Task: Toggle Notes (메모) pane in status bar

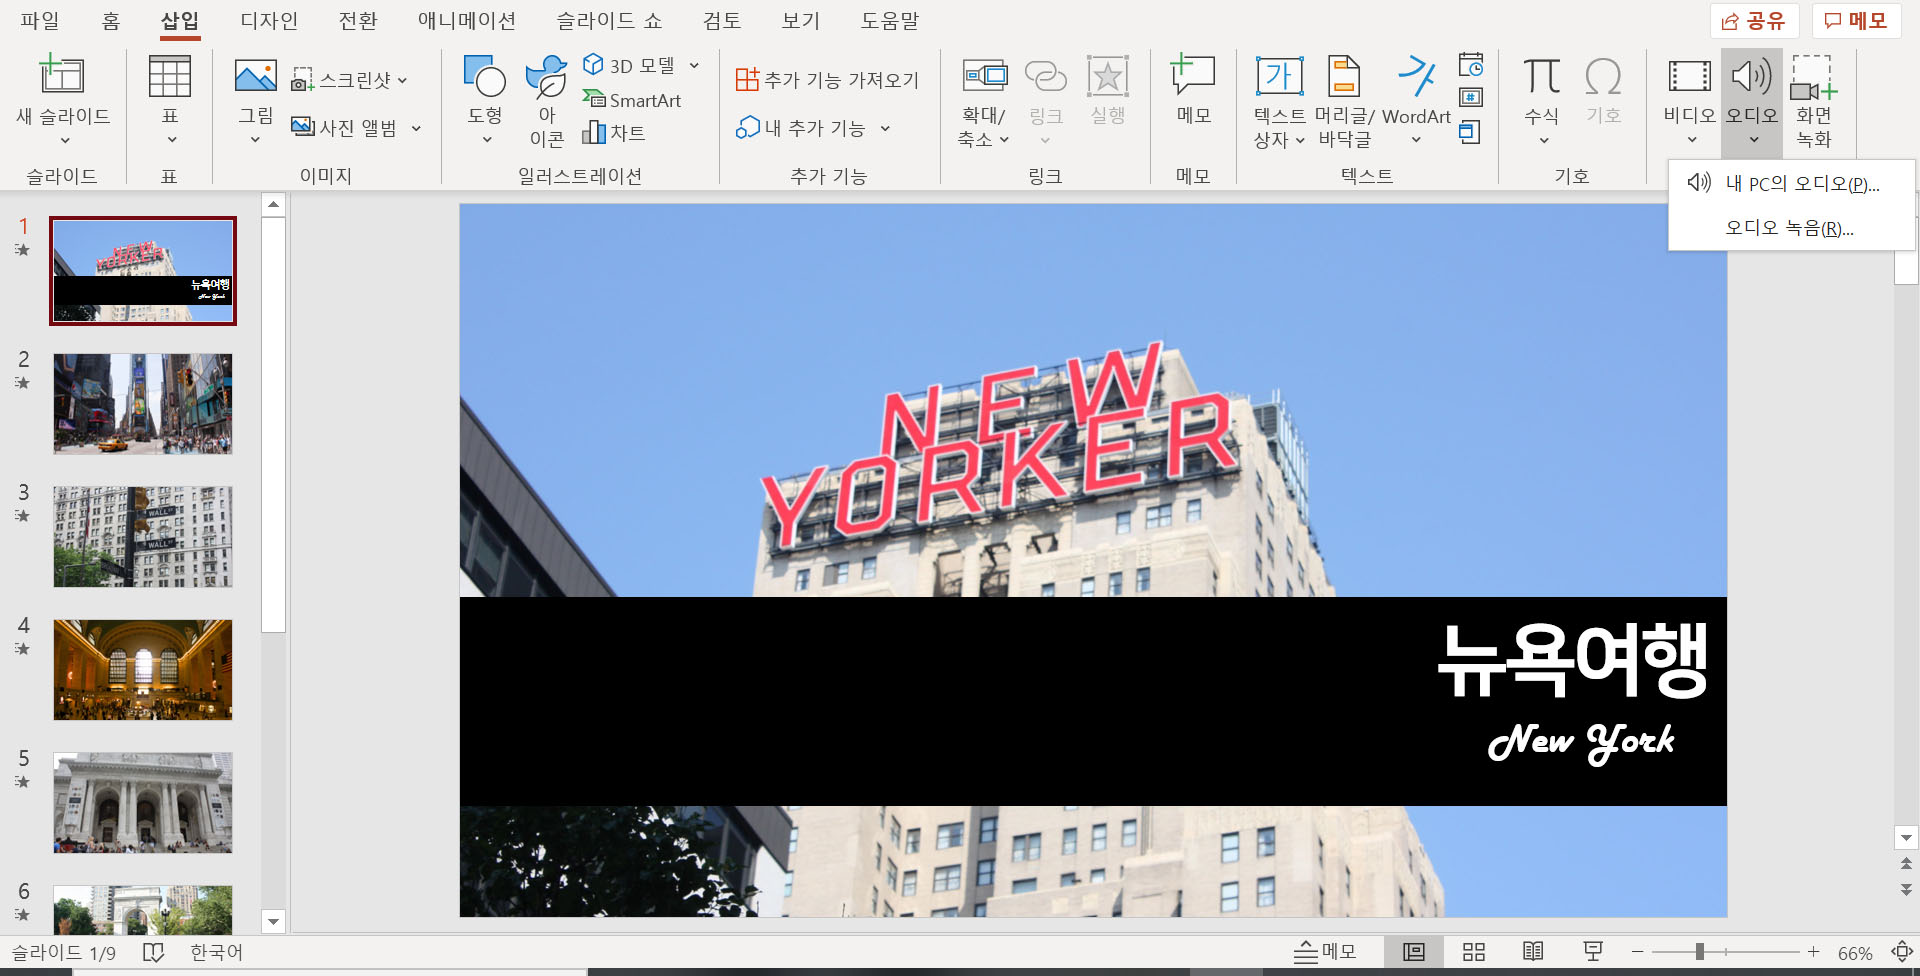Action: point(1325,952)
